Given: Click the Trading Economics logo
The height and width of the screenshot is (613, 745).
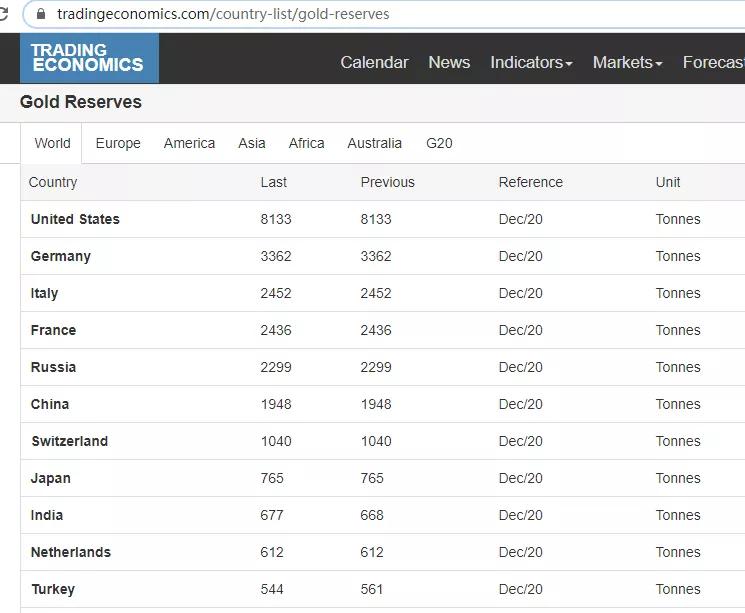Looking at the screenshot, I should click(x=89, y=58).
